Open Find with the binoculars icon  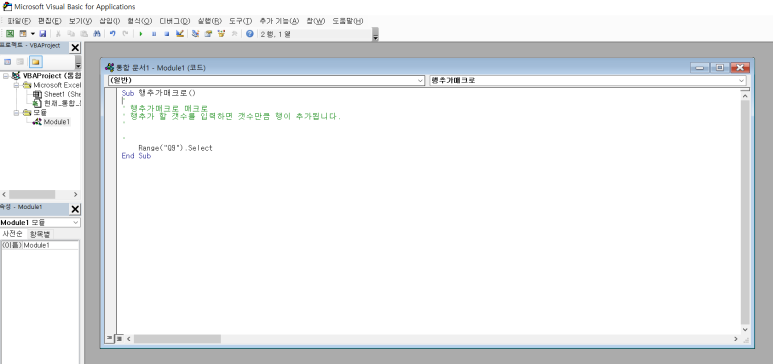click(x=97, y=34)
